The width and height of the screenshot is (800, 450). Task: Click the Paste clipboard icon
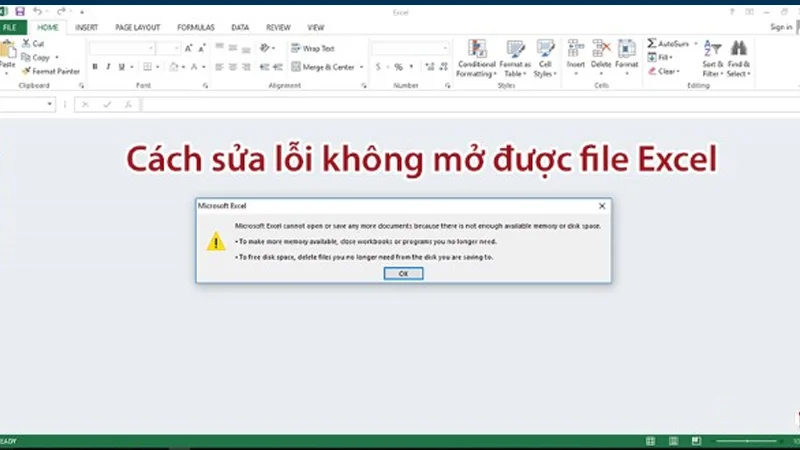[x=8, y=49]
